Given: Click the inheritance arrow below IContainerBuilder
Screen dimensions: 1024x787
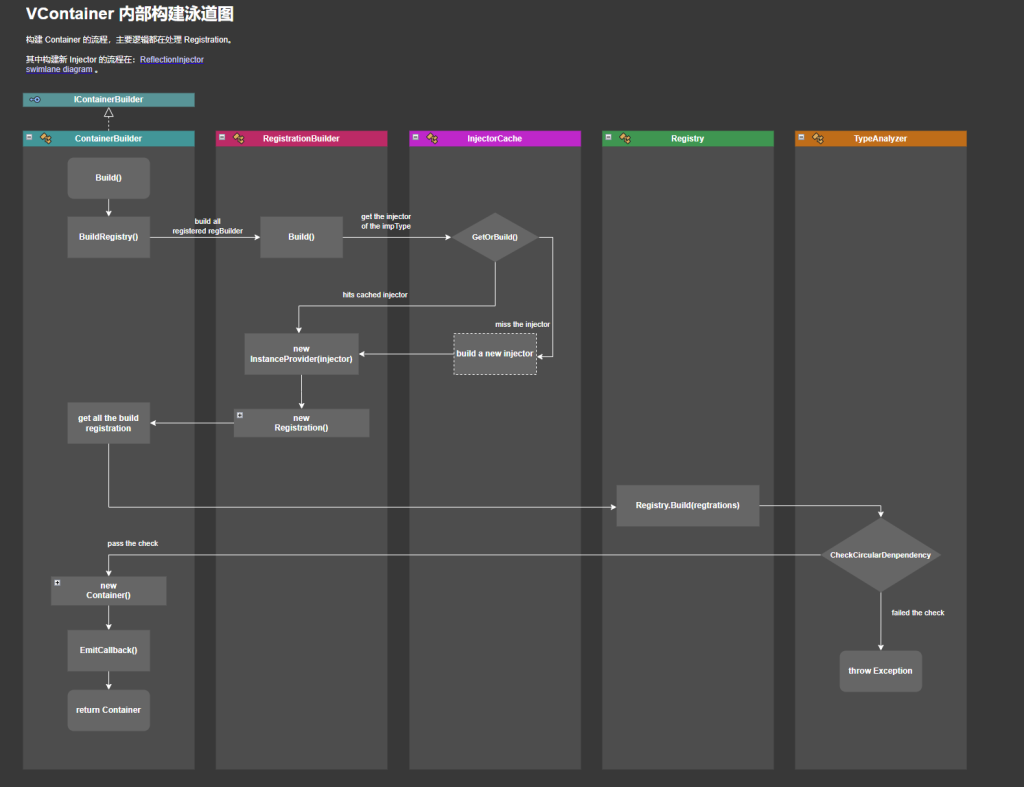Looking at the screenshot, I should (108, 113).
